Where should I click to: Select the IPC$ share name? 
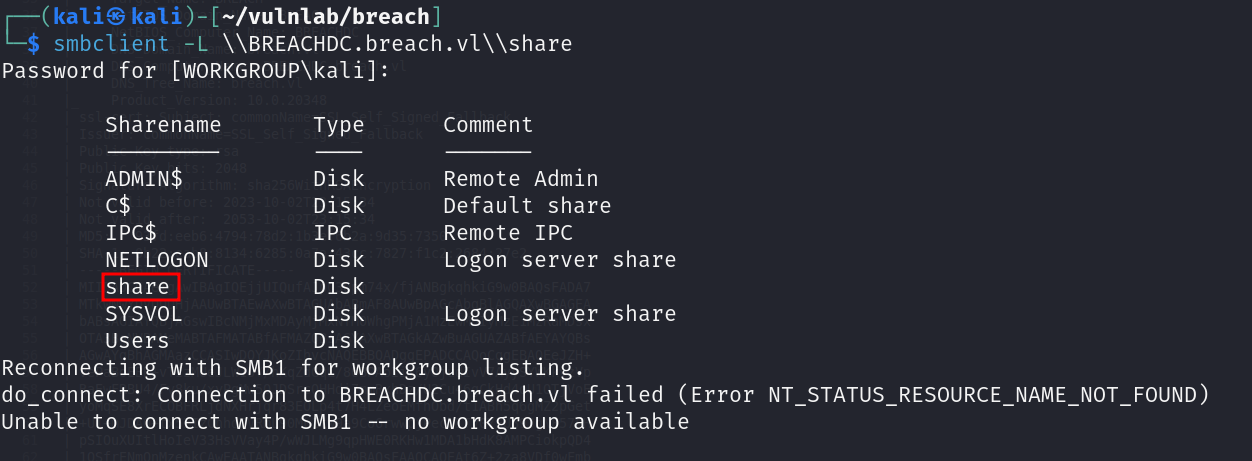(x=131, y=233)
